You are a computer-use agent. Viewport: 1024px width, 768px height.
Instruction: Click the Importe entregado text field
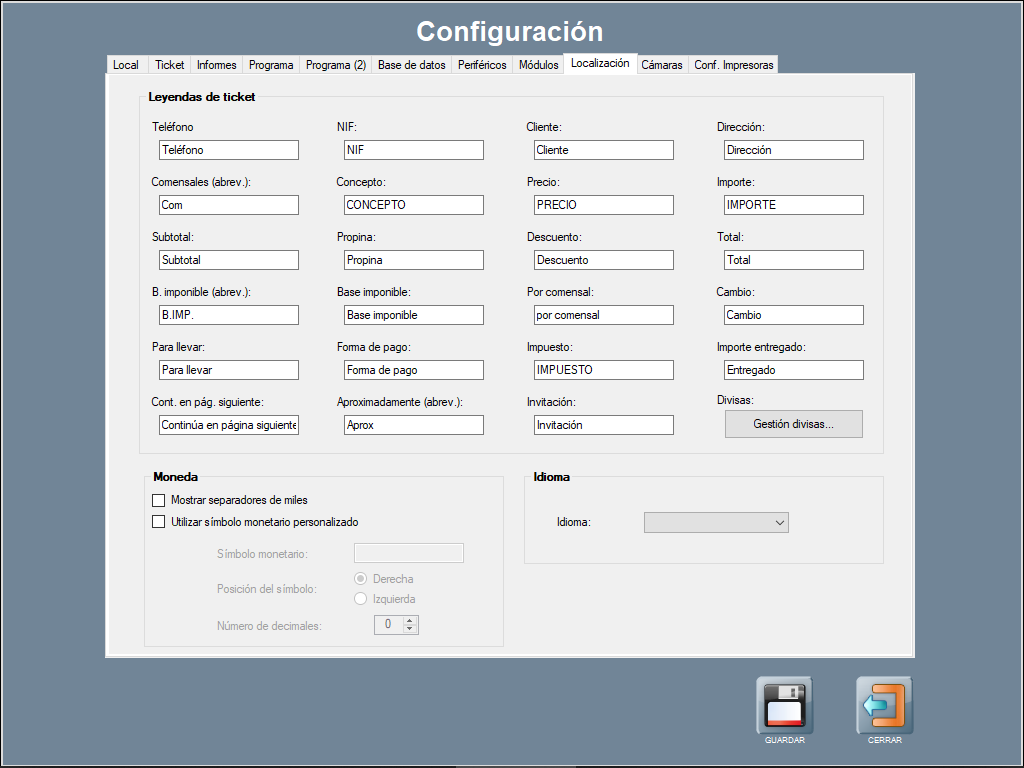pos(793,370)
